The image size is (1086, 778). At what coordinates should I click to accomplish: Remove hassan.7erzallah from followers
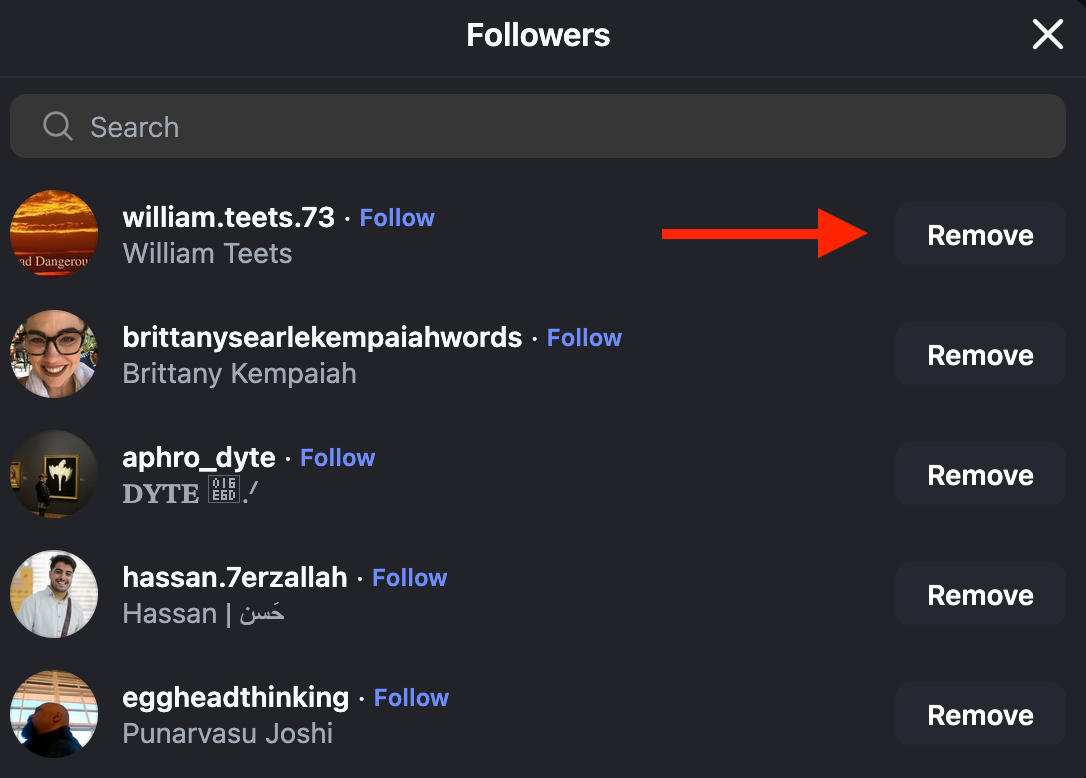click(980, 595)
